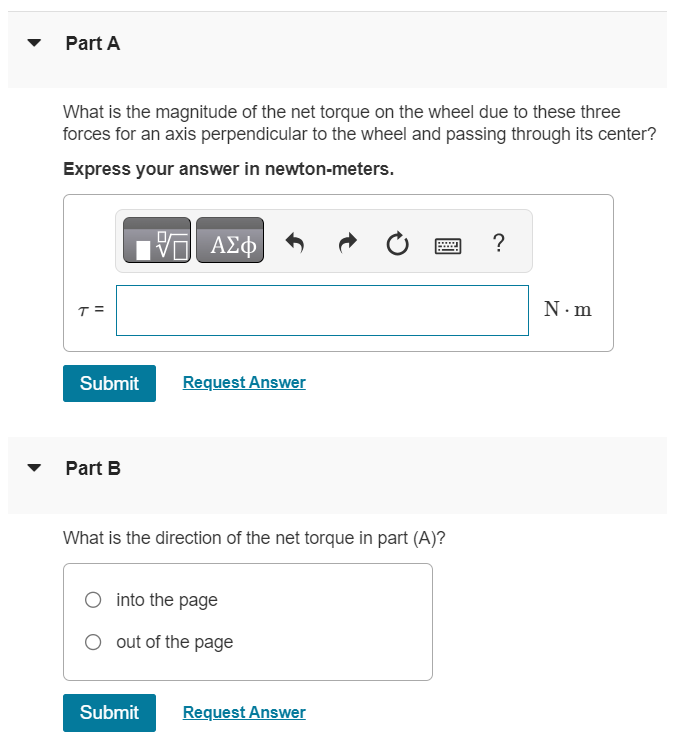Click Request Answer link for Part B

pyautogui.click(x=244, y=712)
